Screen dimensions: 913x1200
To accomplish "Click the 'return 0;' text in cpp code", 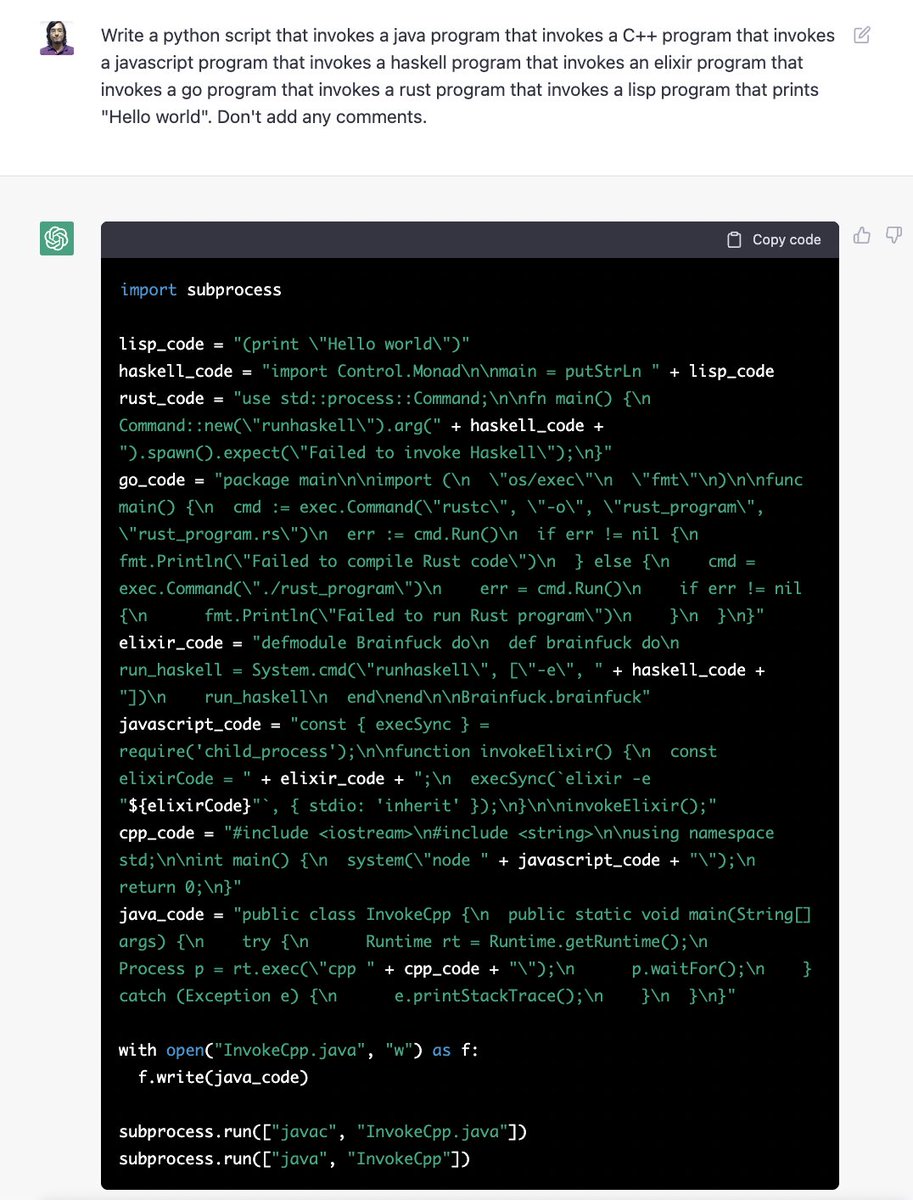I will point(161,887).
